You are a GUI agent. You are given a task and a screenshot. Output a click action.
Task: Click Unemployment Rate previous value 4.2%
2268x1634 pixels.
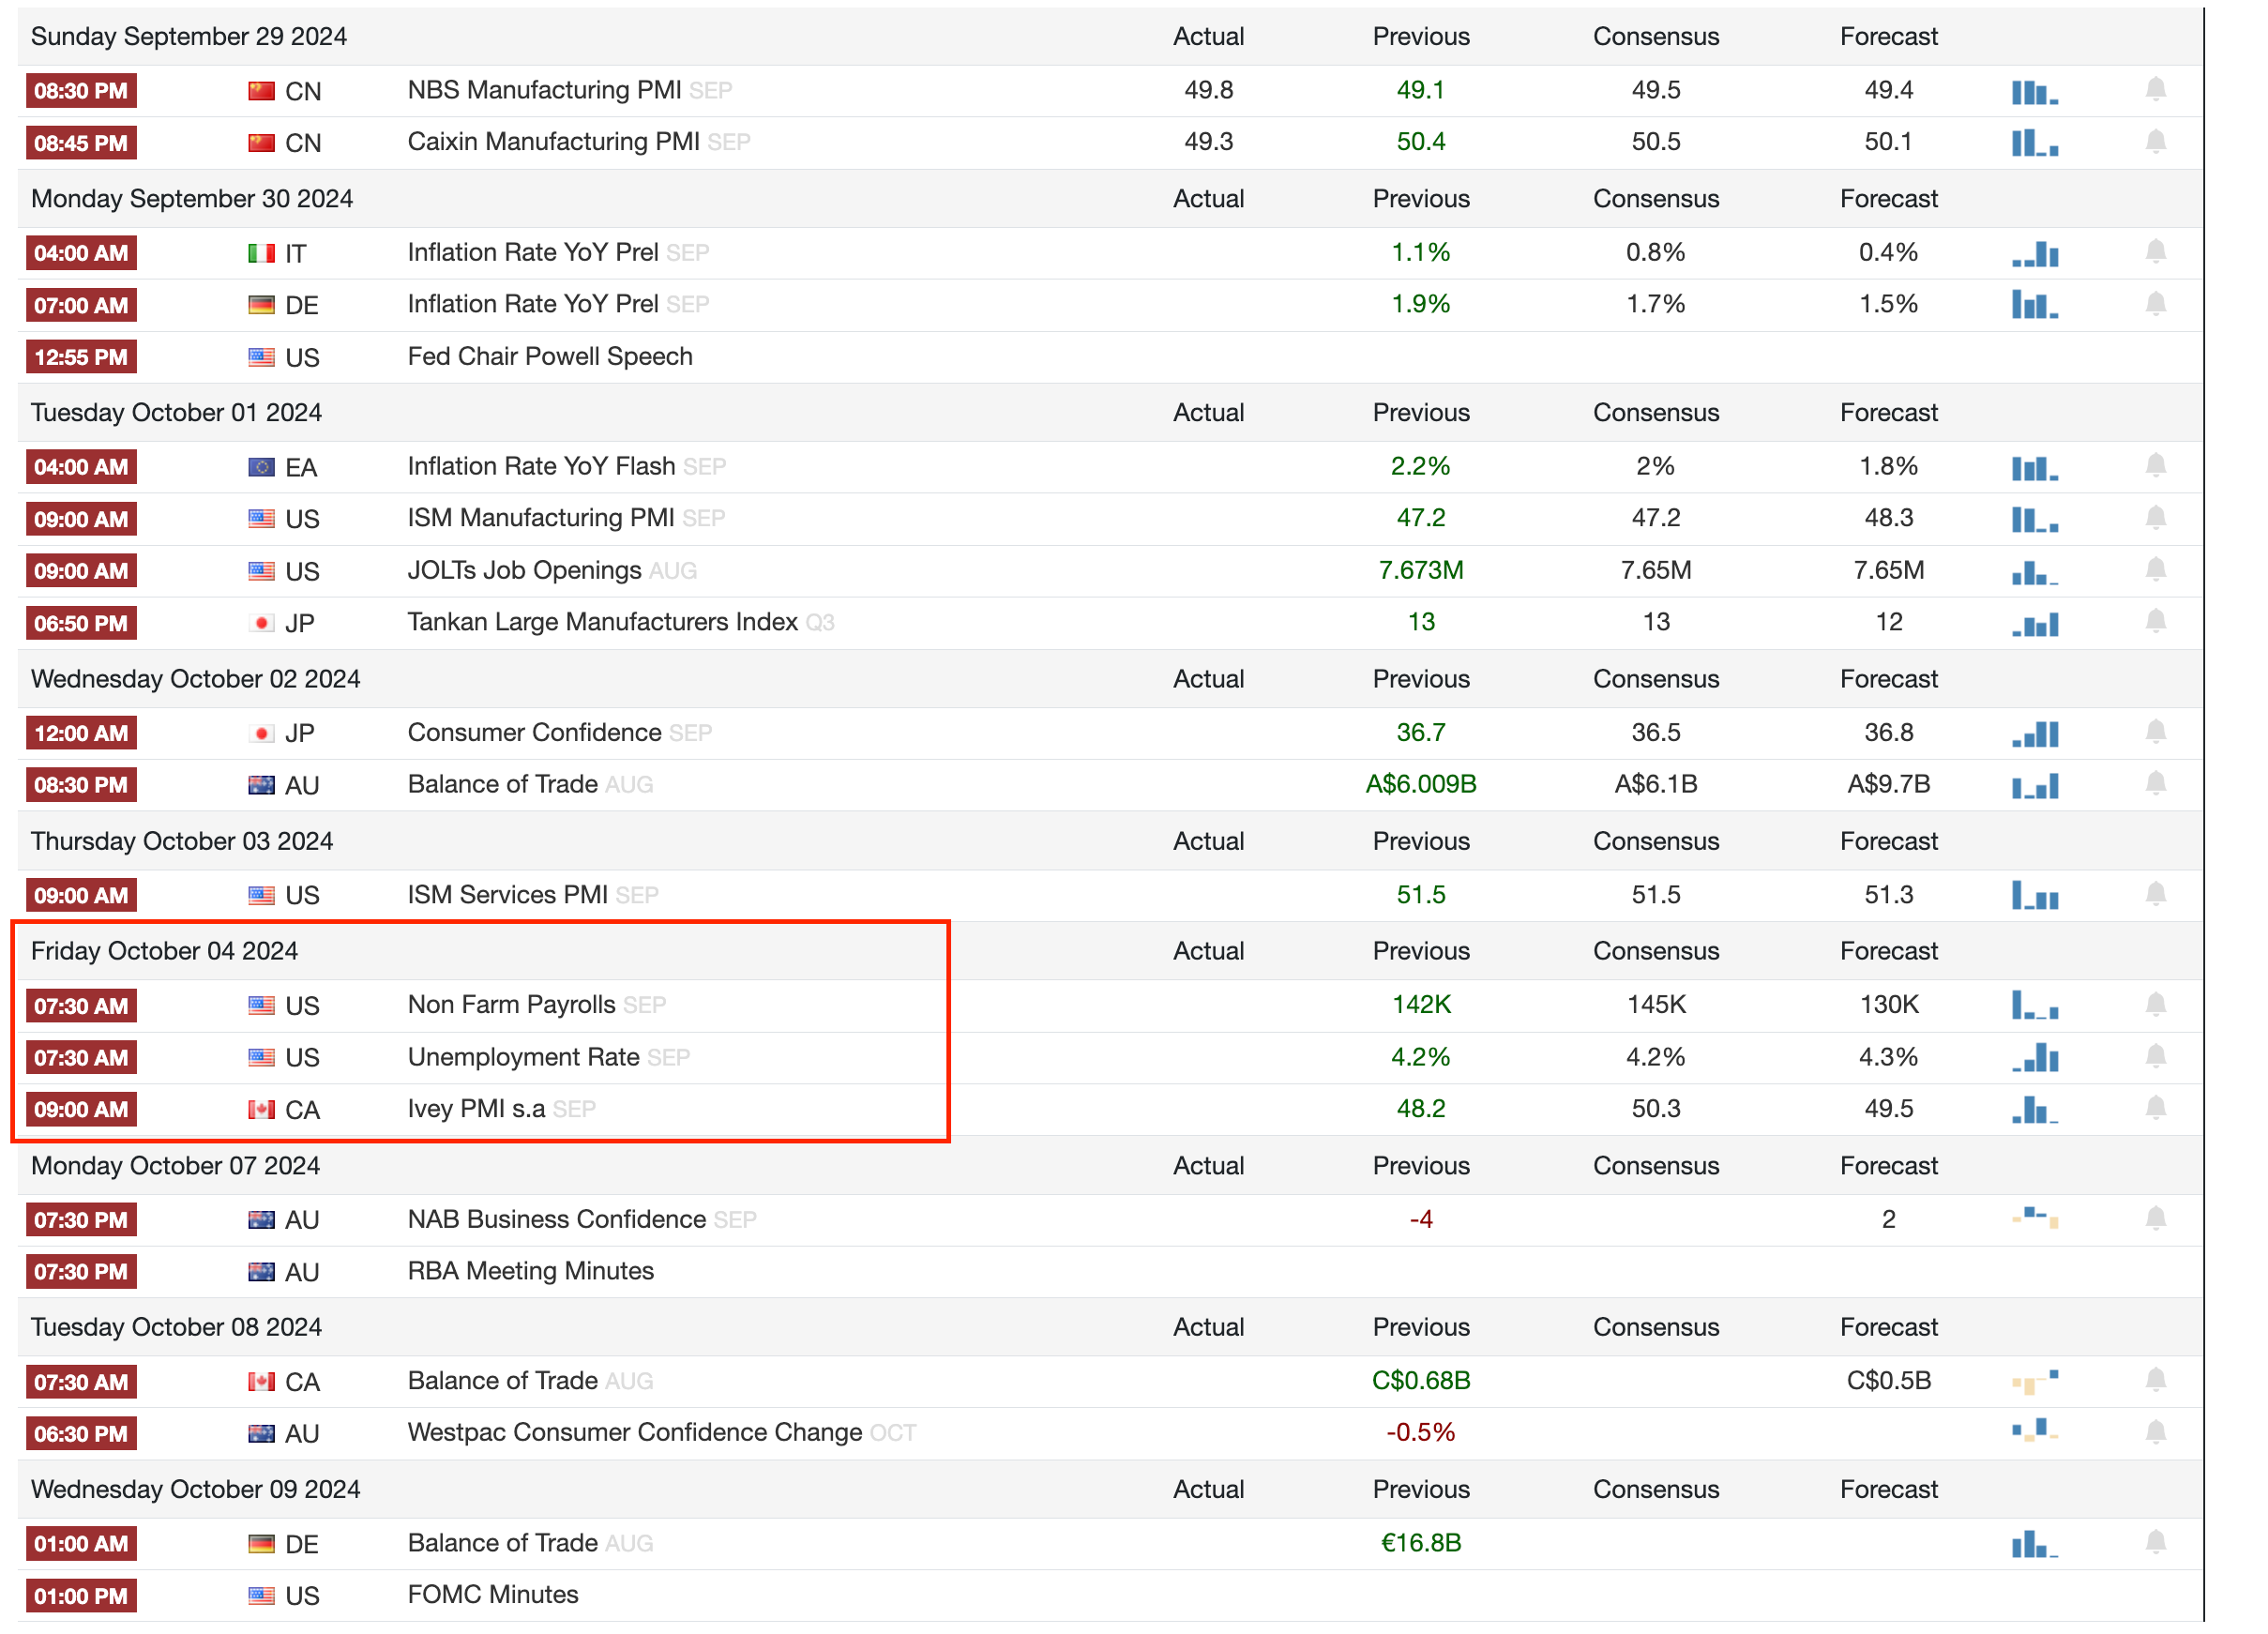coord(1420,1057)
